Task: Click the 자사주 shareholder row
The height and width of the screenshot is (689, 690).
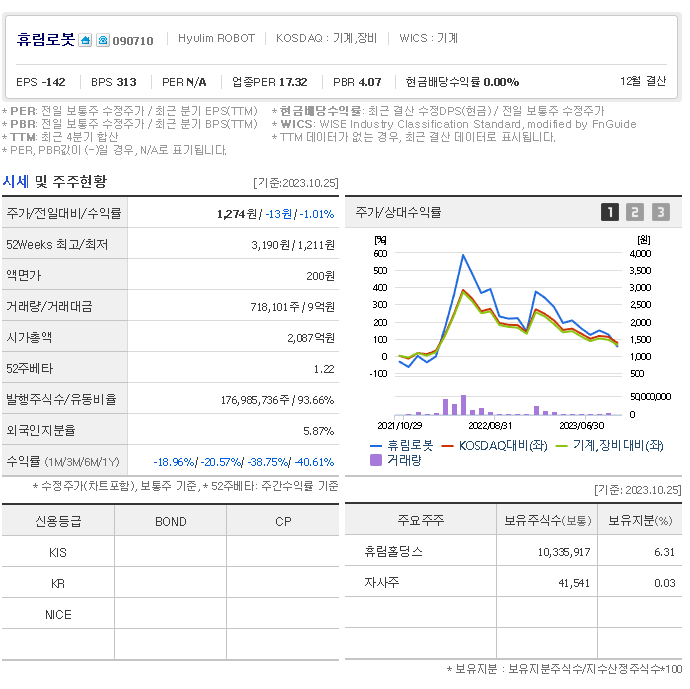Action: click(513, 583)
